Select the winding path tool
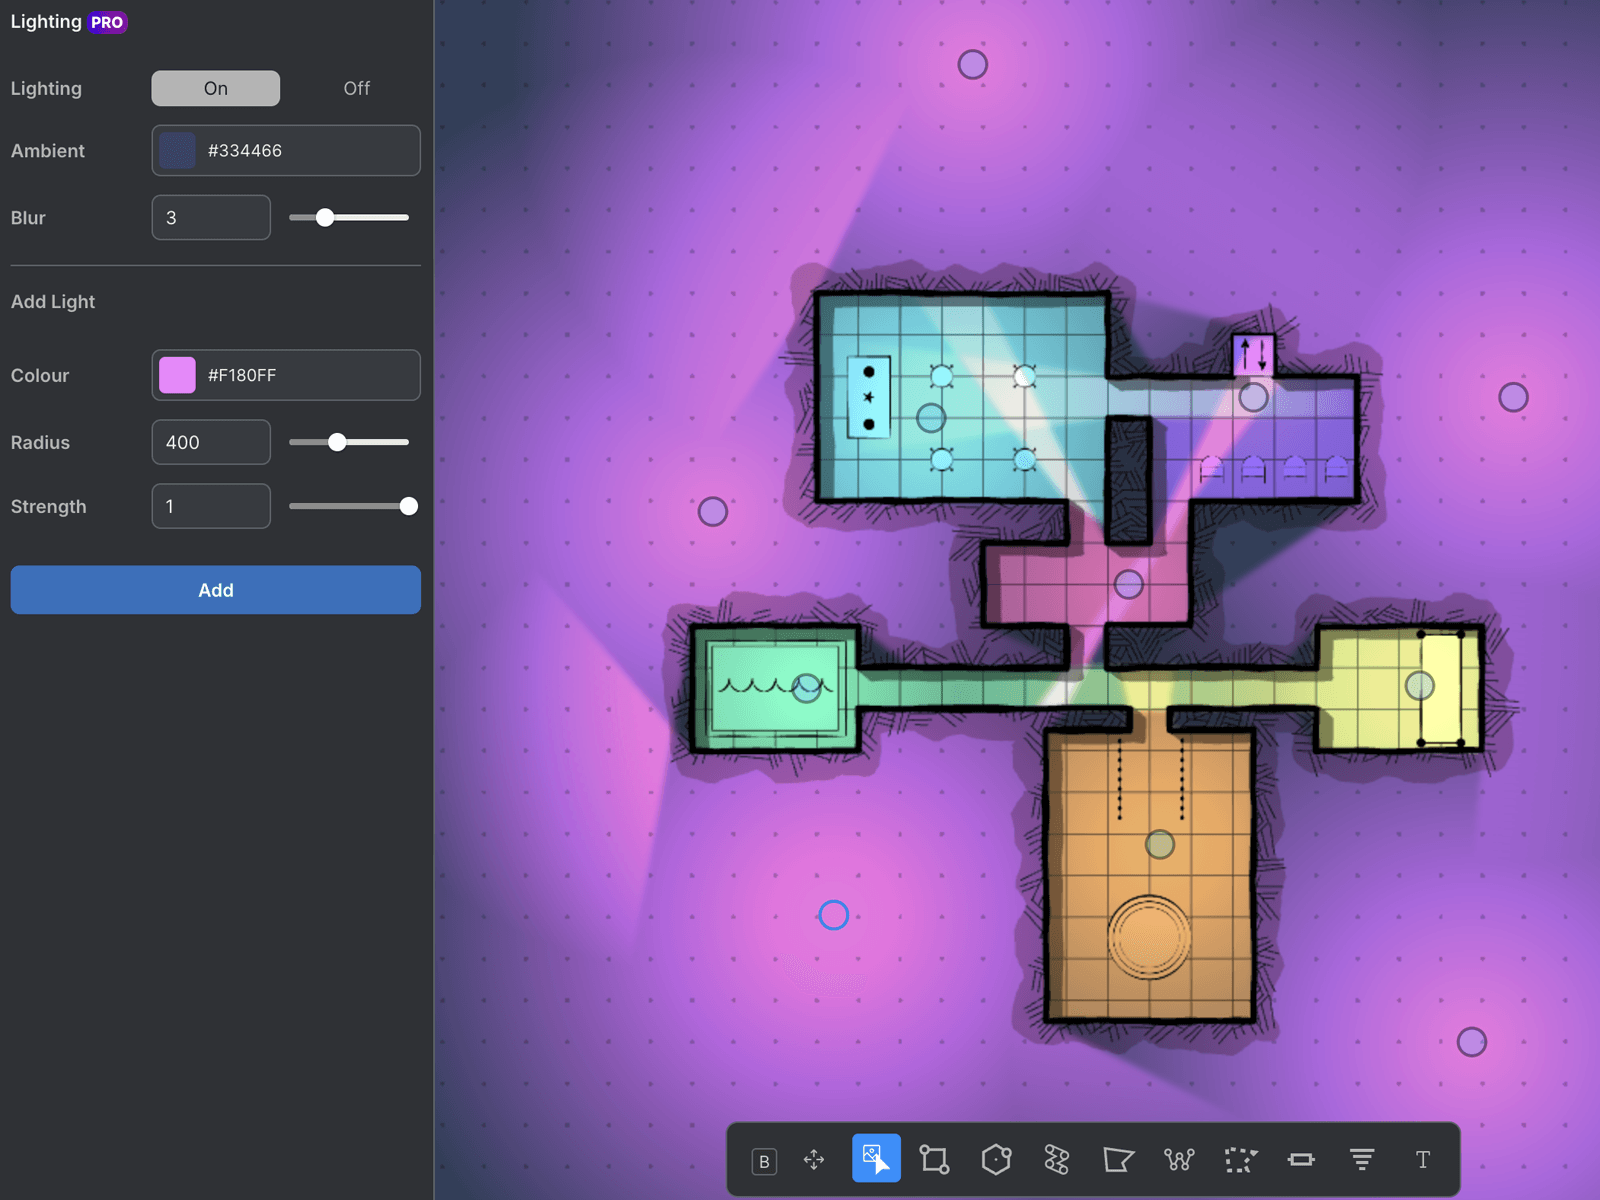This screenshot has height=1200, width=1600. pos(1057,1160)
